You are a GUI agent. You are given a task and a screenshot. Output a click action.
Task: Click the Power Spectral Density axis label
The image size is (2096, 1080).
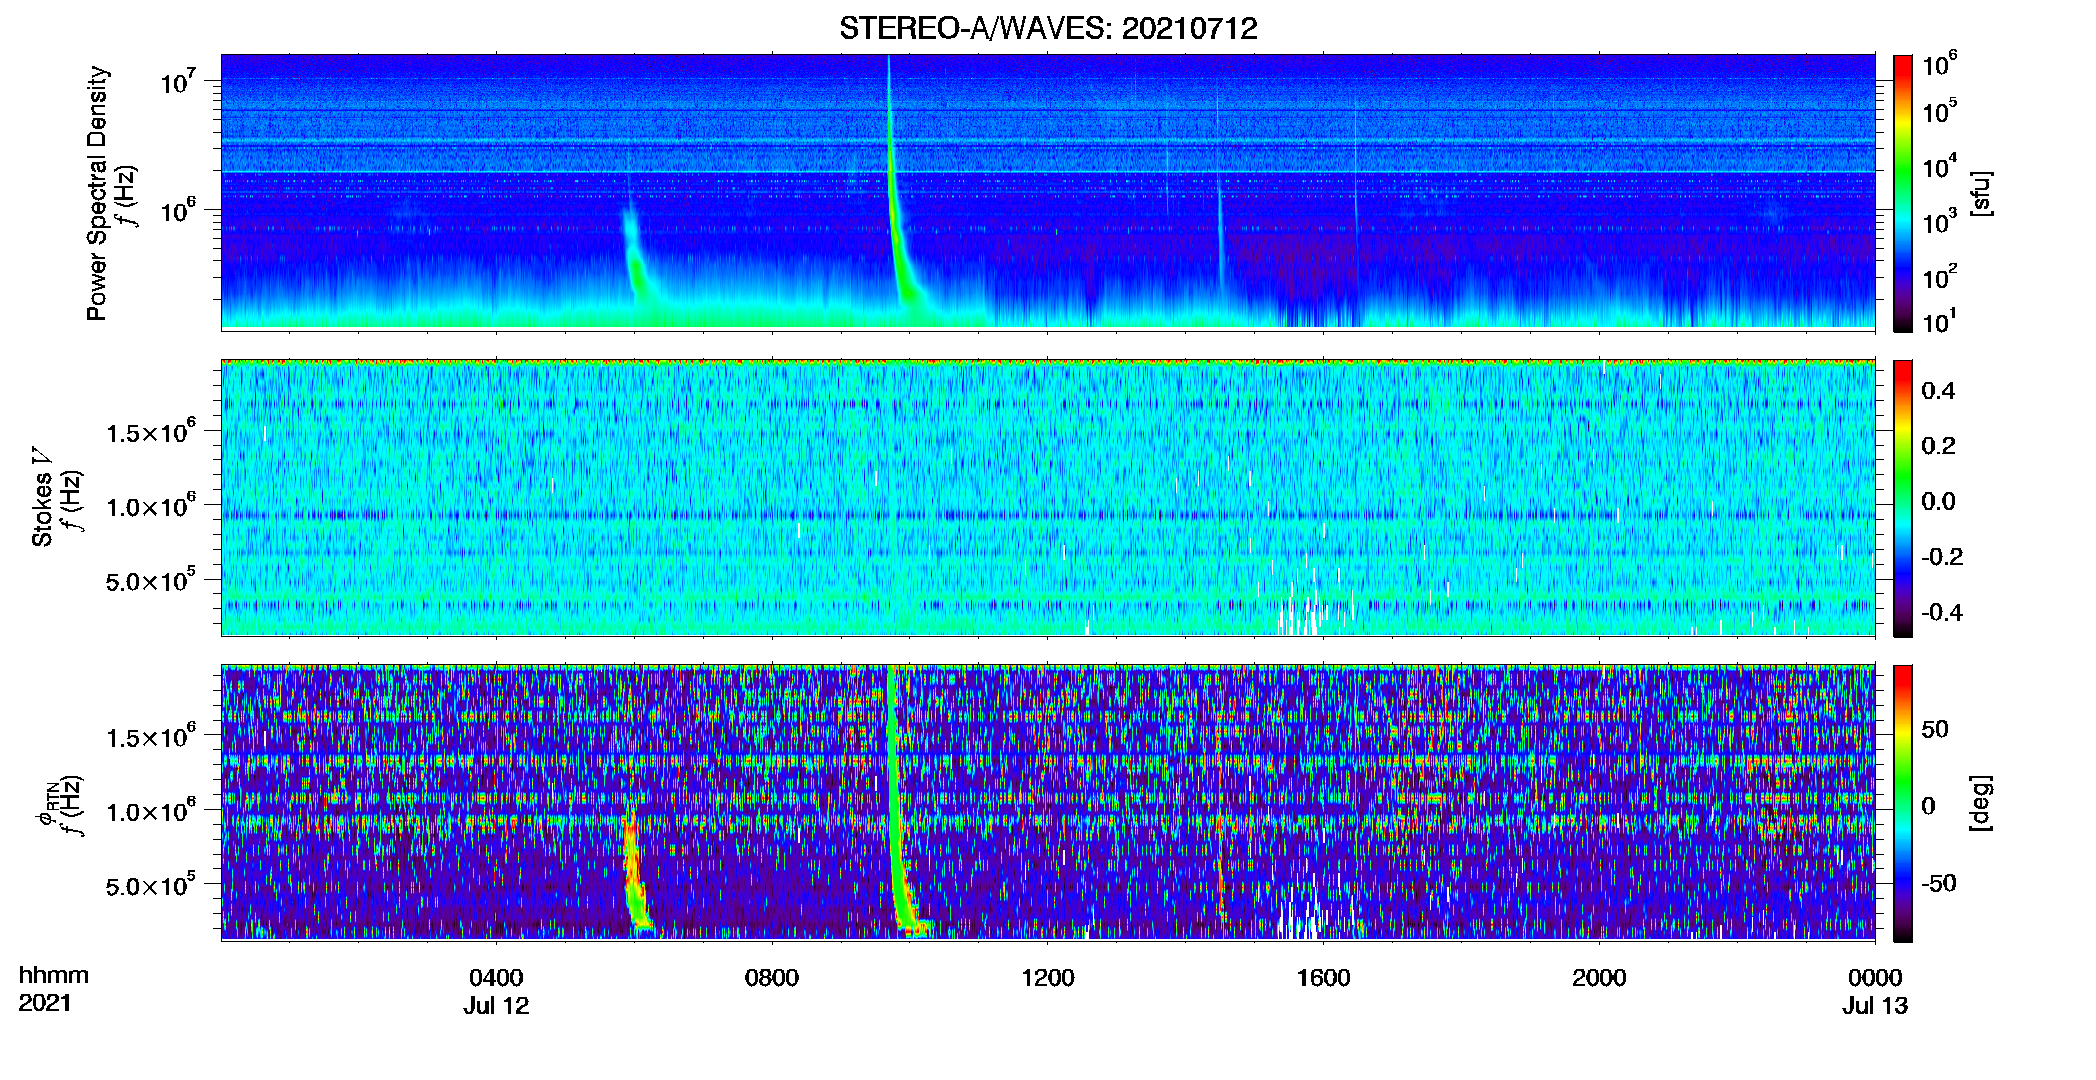(97, 193)
